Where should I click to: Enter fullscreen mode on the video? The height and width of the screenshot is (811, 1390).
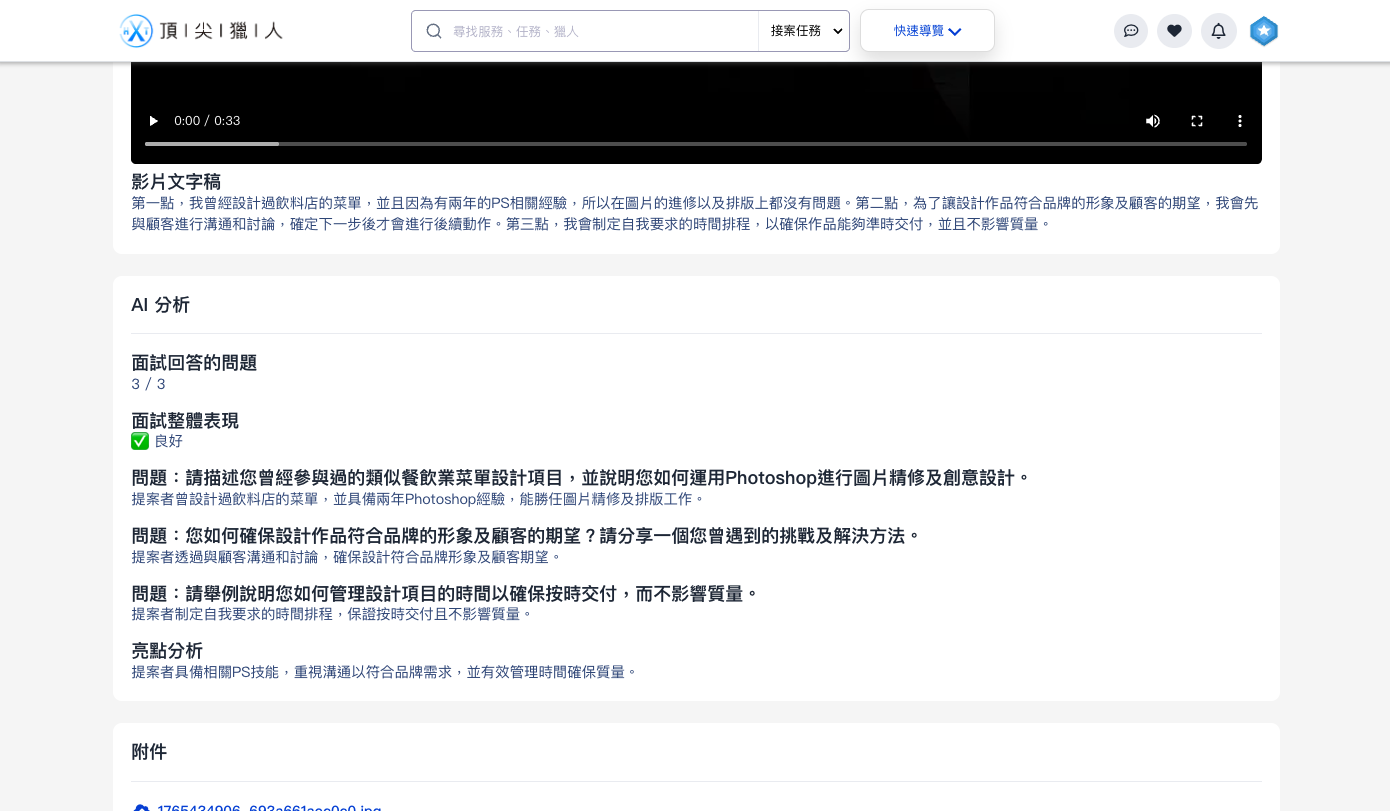click(x=1196, y=121)
